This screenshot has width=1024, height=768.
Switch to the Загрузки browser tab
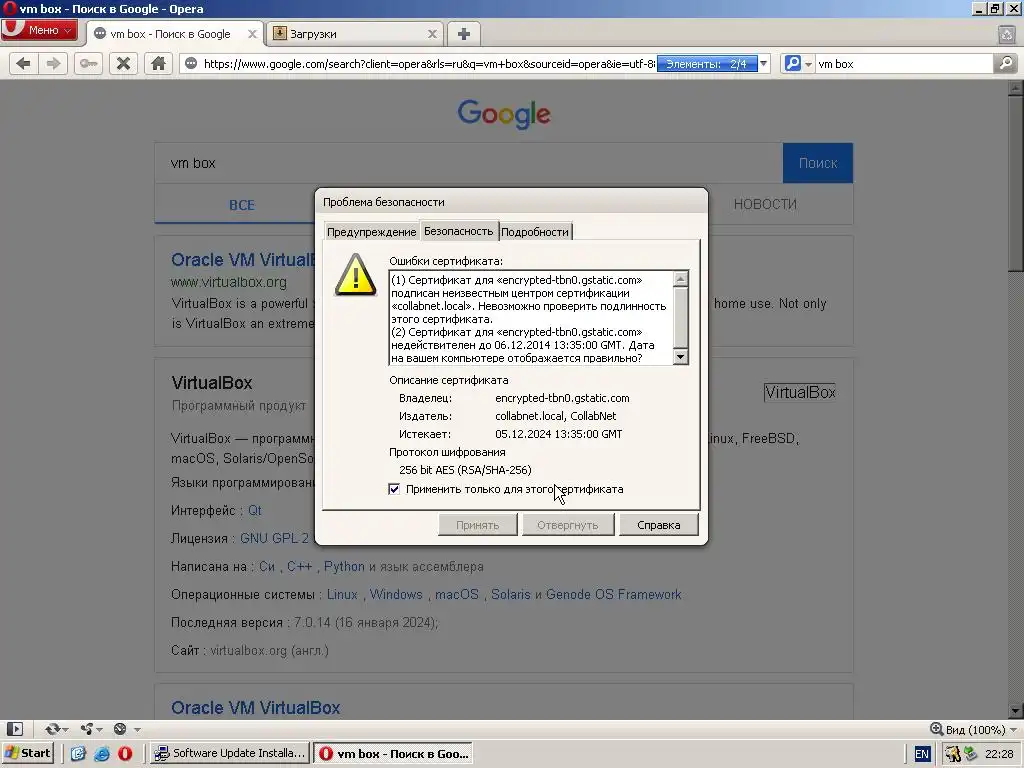(x=355, y=34)
